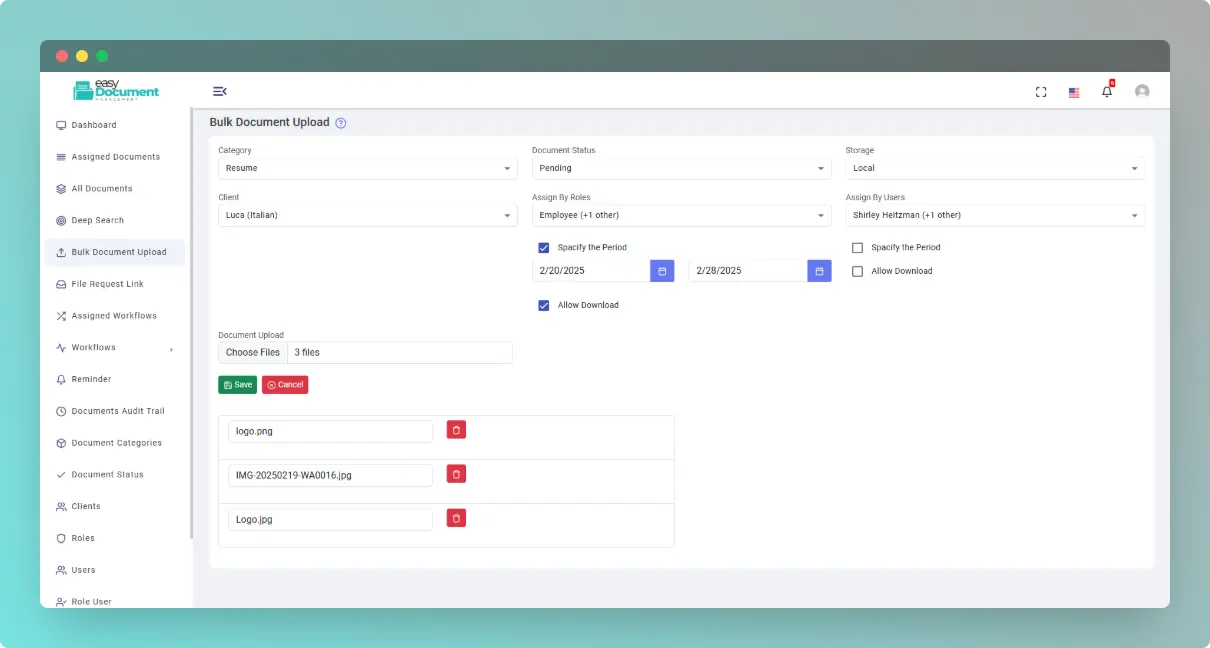This screenshot has width=1210, height=648.
Task: Click the File Request Link inbox icon
Action: 61,284
